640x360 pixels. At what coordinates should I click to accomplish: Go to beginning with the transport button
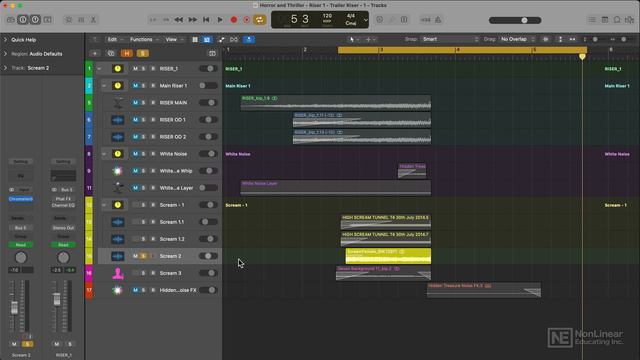tap(206, 20)
